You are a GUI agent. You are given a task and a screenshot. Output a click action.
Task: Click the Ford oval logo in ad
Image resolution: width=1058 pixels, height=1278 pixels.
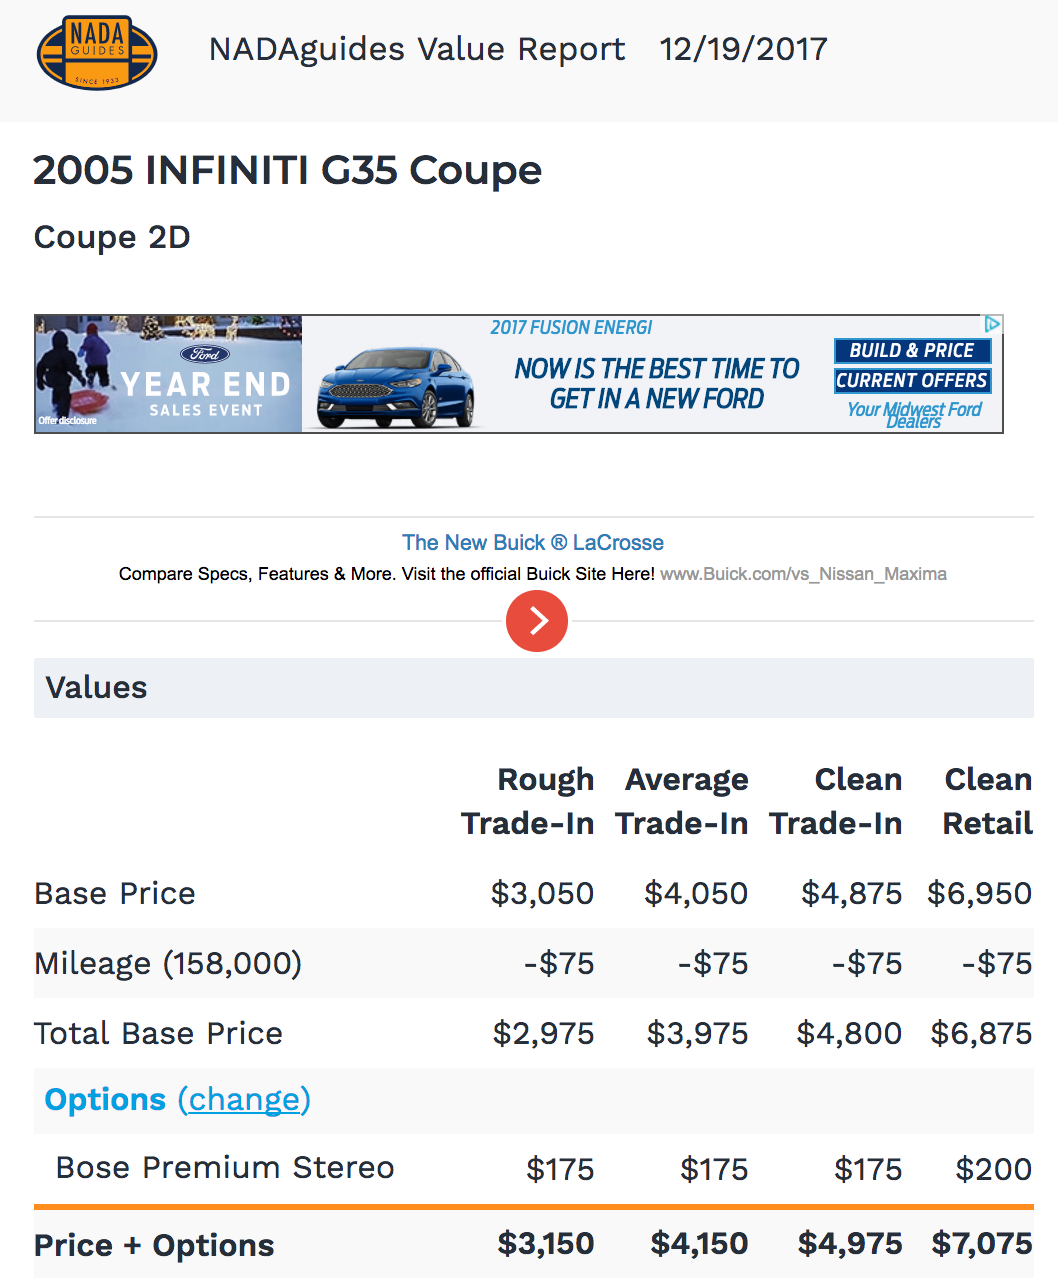pyautogui.click(x=205, y=354)
